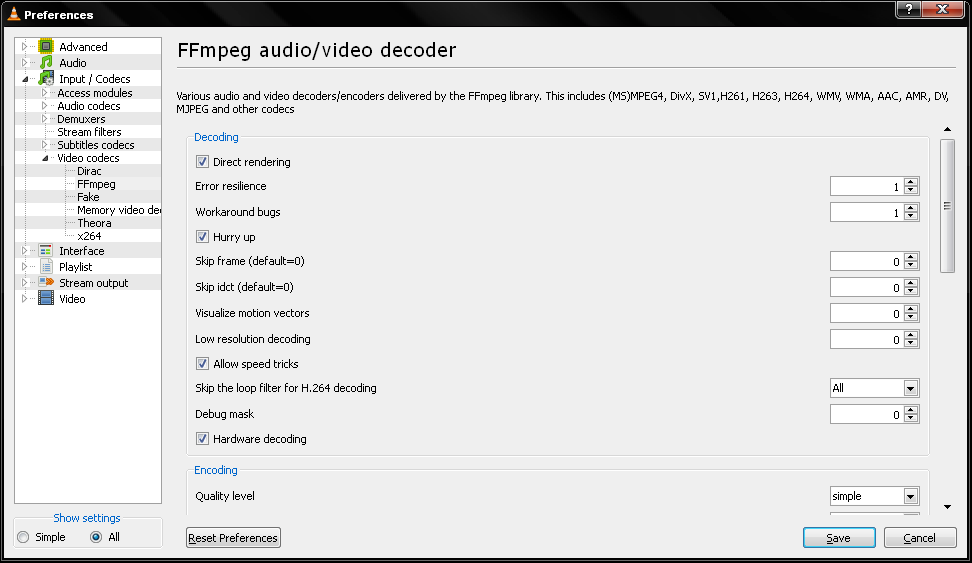Screen dimensions: 972x563
Task: Open the Skip the loop filter dropdown
Action: (909, 389)
